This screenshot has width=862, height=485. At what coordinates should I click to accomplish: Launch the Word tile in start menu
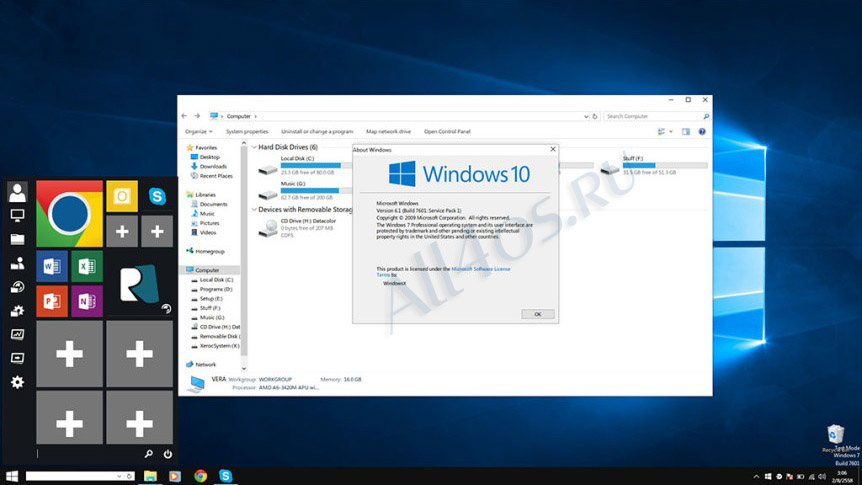[x=52, y=267]
